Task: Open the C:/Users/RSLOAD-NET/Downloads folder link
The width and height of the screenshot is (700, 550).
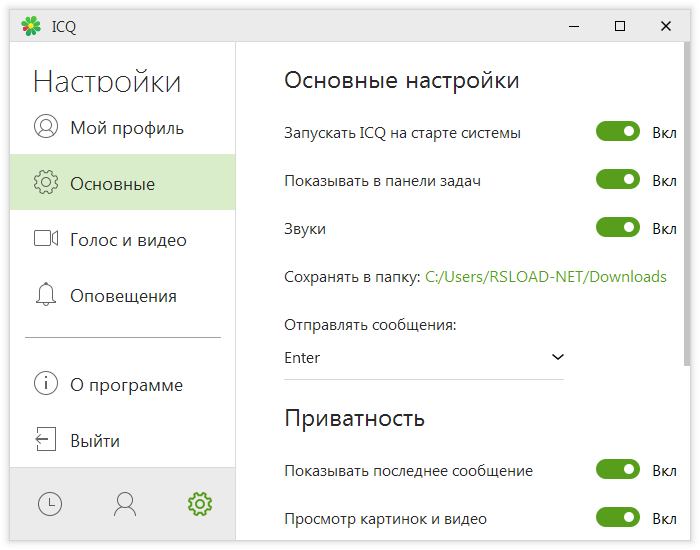Action: click(x=545, y=277)
